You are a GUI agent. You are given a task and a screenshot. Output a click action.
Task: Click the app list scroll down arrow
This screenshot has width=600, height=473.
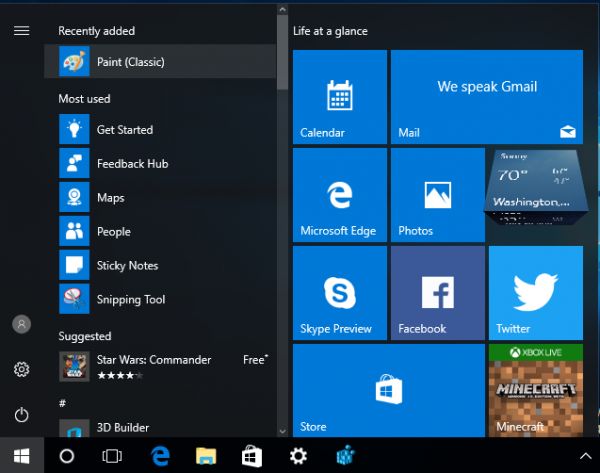pyautogui.click(x=282, y=432)
